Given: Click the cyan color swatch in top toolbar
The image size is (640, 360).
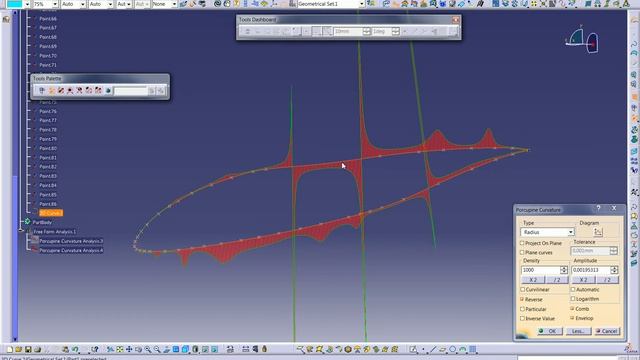Looking at the screenshot, I should (14, 4).
